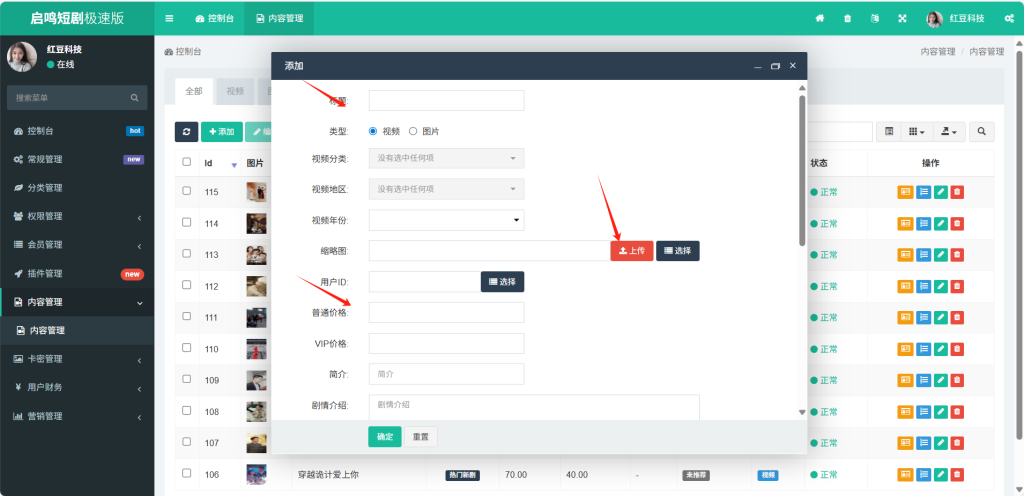Expand the 视频年份 dropdown

(x=446, y=220)
